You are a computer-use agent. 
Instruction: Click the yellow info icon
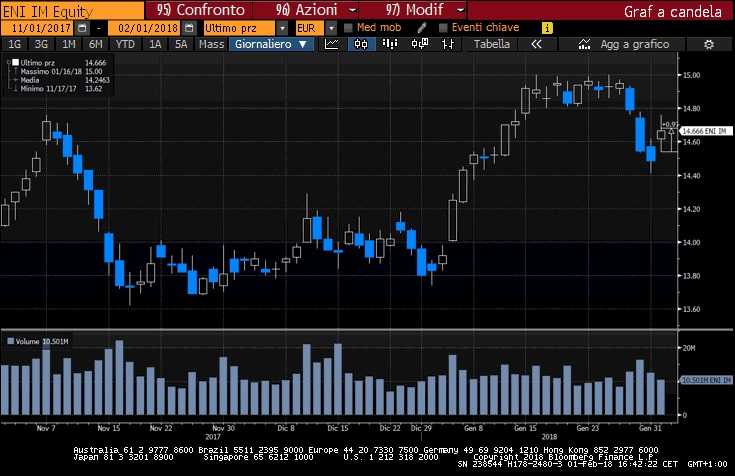pos(547,28)
